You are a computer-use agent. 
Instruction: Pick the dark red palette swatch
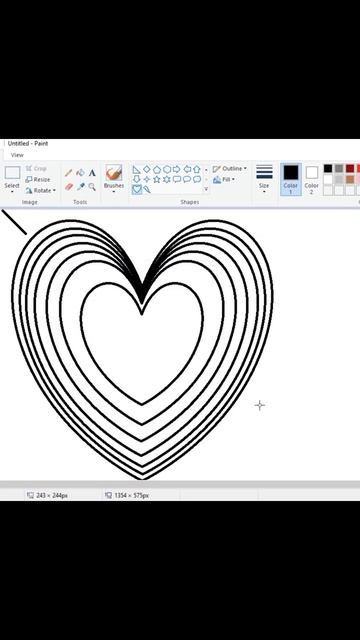tap(350, 169)
